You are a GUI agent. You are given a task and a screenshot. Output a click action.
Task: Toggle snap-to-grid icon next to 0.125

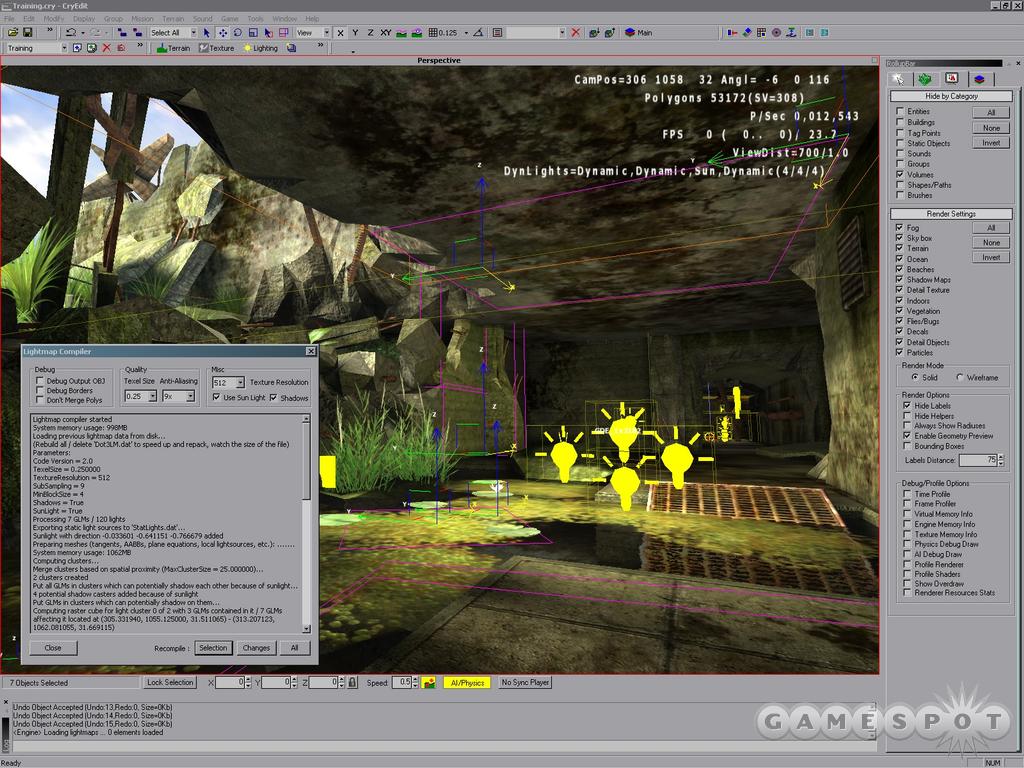click(x=432, y=33)
